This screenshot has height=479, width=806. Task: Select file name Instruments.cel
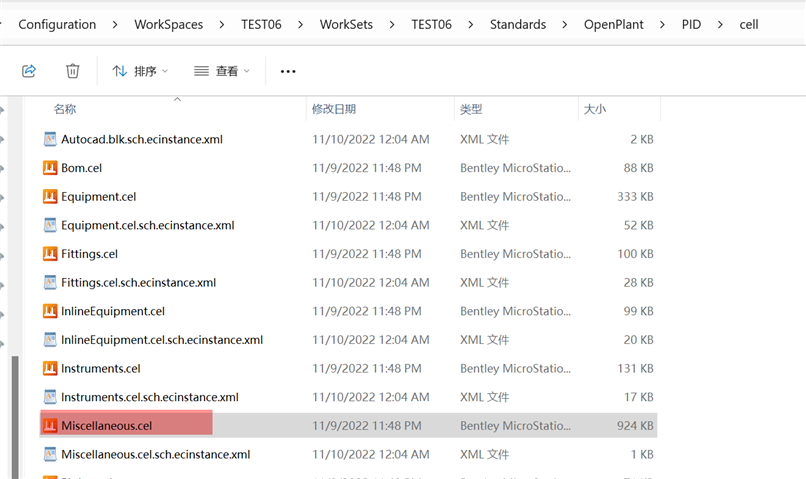pyautogui.click(x=101, y=369)
